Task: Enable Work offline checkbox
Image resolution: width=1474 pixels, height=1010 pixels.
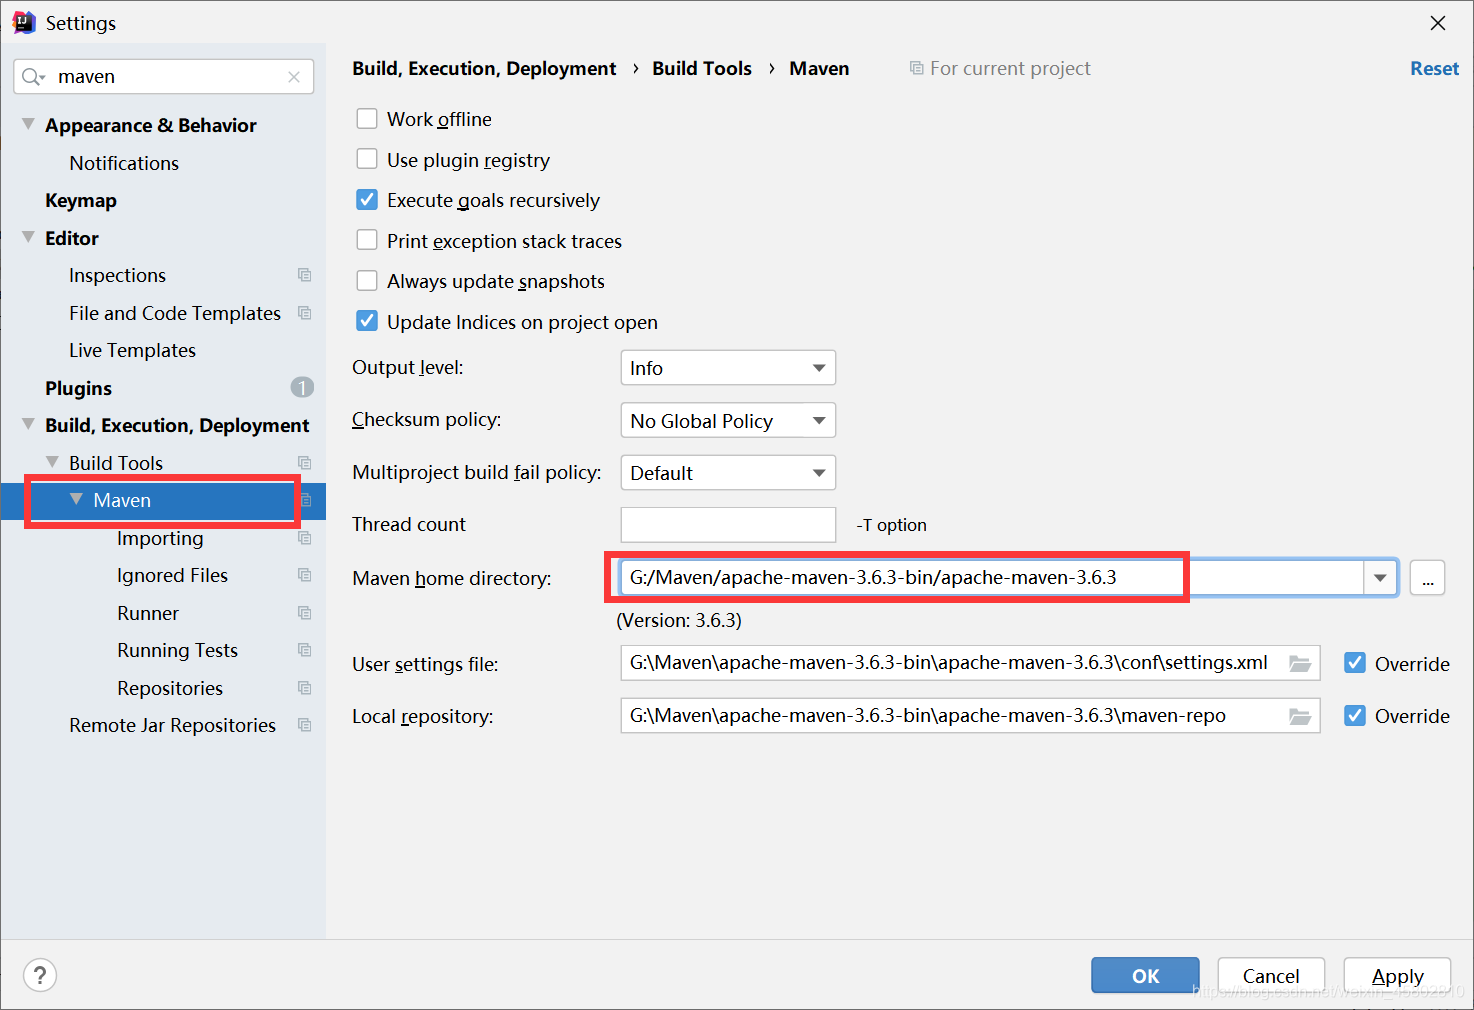Action: tap(367, 119)
